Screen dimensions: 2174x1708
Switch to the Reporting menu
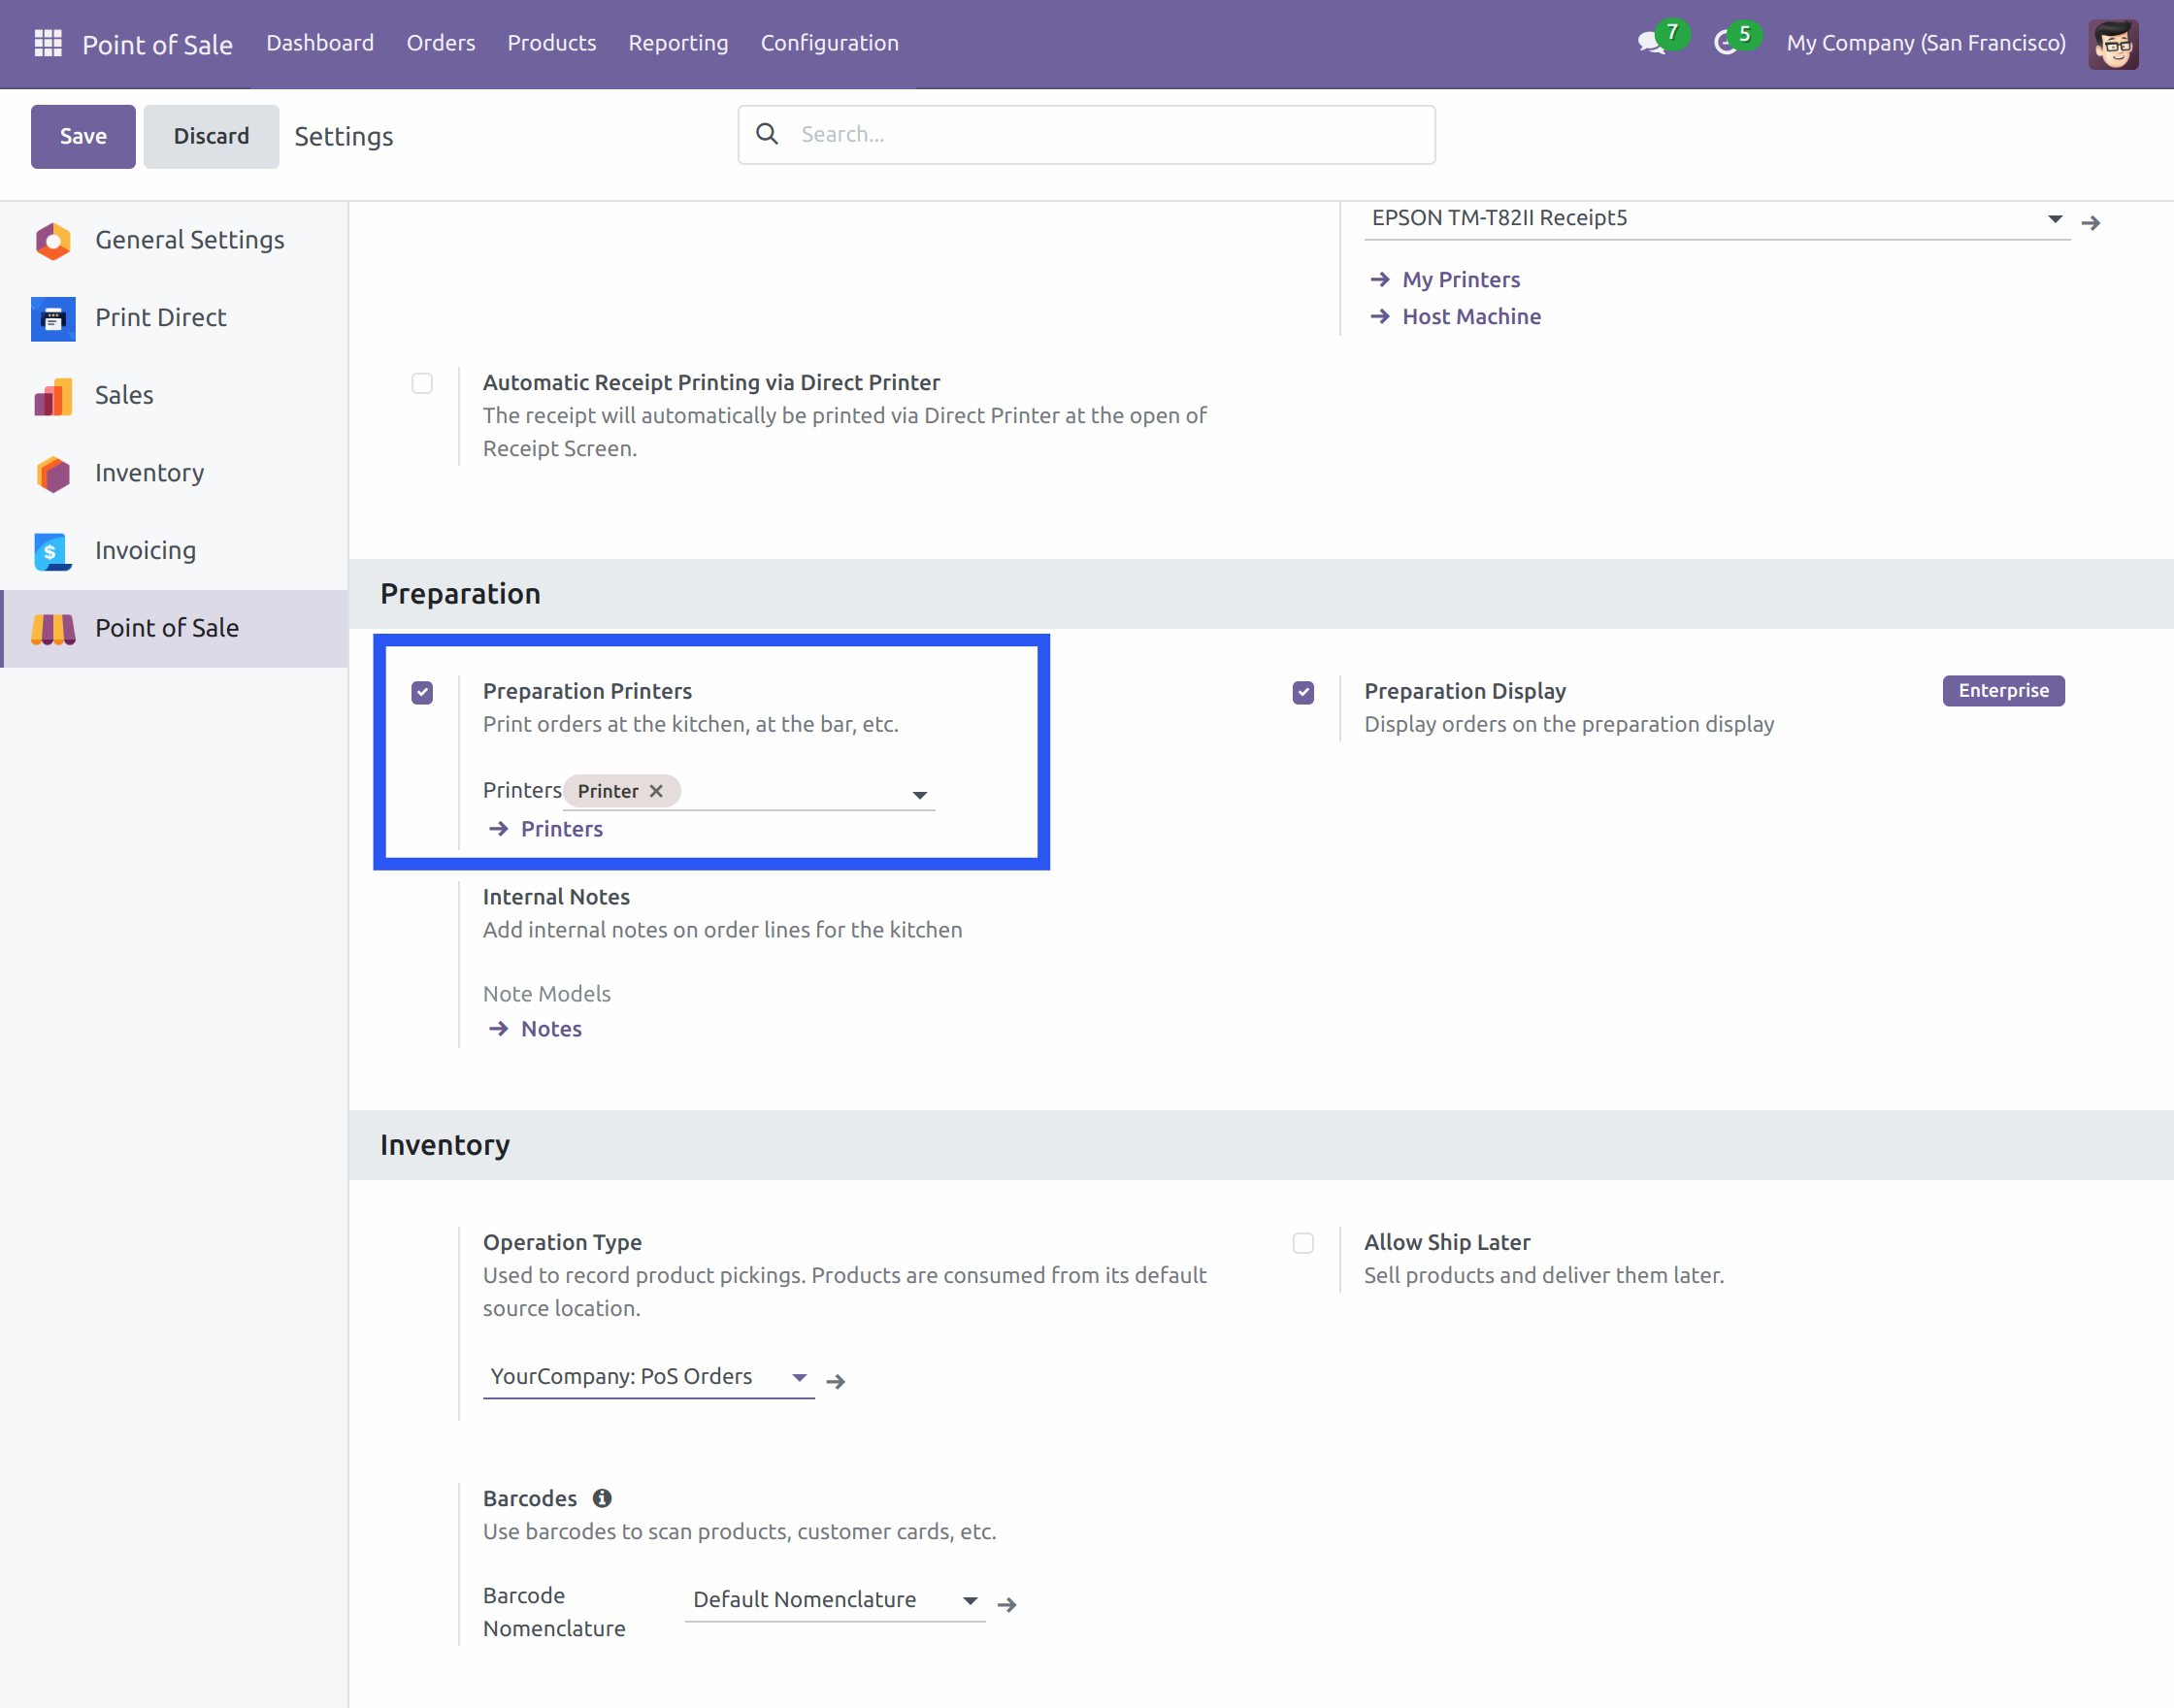coord(678,42)
